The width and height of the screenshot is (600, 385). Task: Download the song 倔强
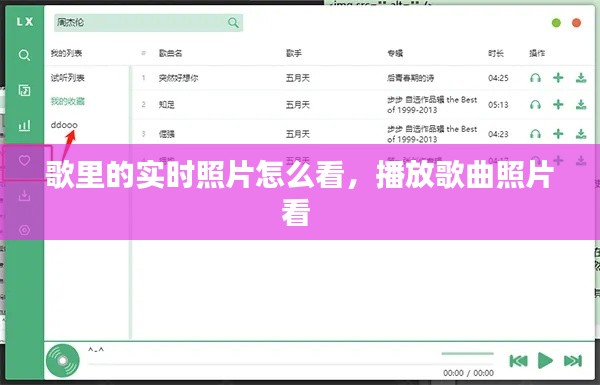click(581, 134)
